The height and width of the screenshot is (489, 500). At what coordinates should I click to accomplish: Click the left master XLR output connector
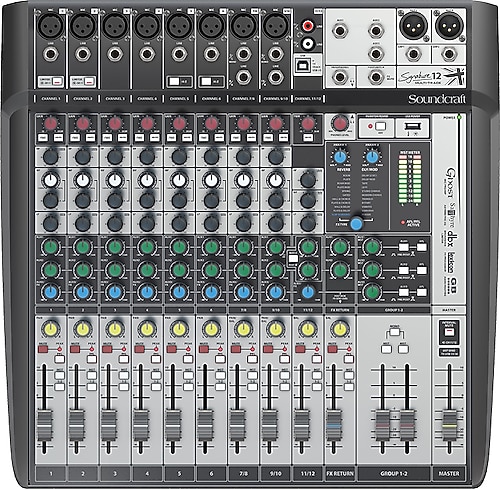413,26
